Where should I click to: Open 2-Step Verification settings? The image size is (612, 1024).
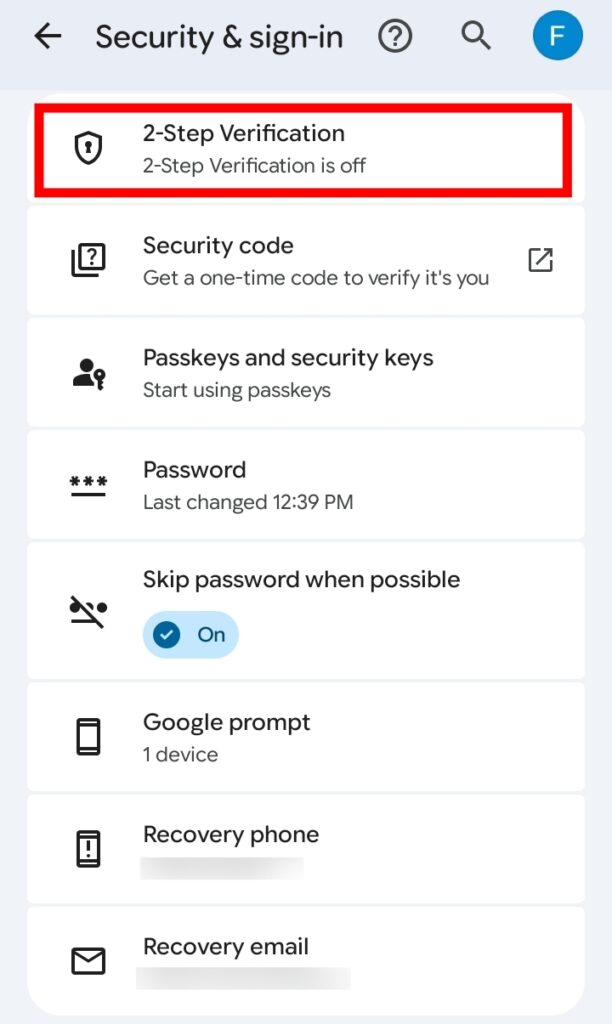click(x=300, y=149)
